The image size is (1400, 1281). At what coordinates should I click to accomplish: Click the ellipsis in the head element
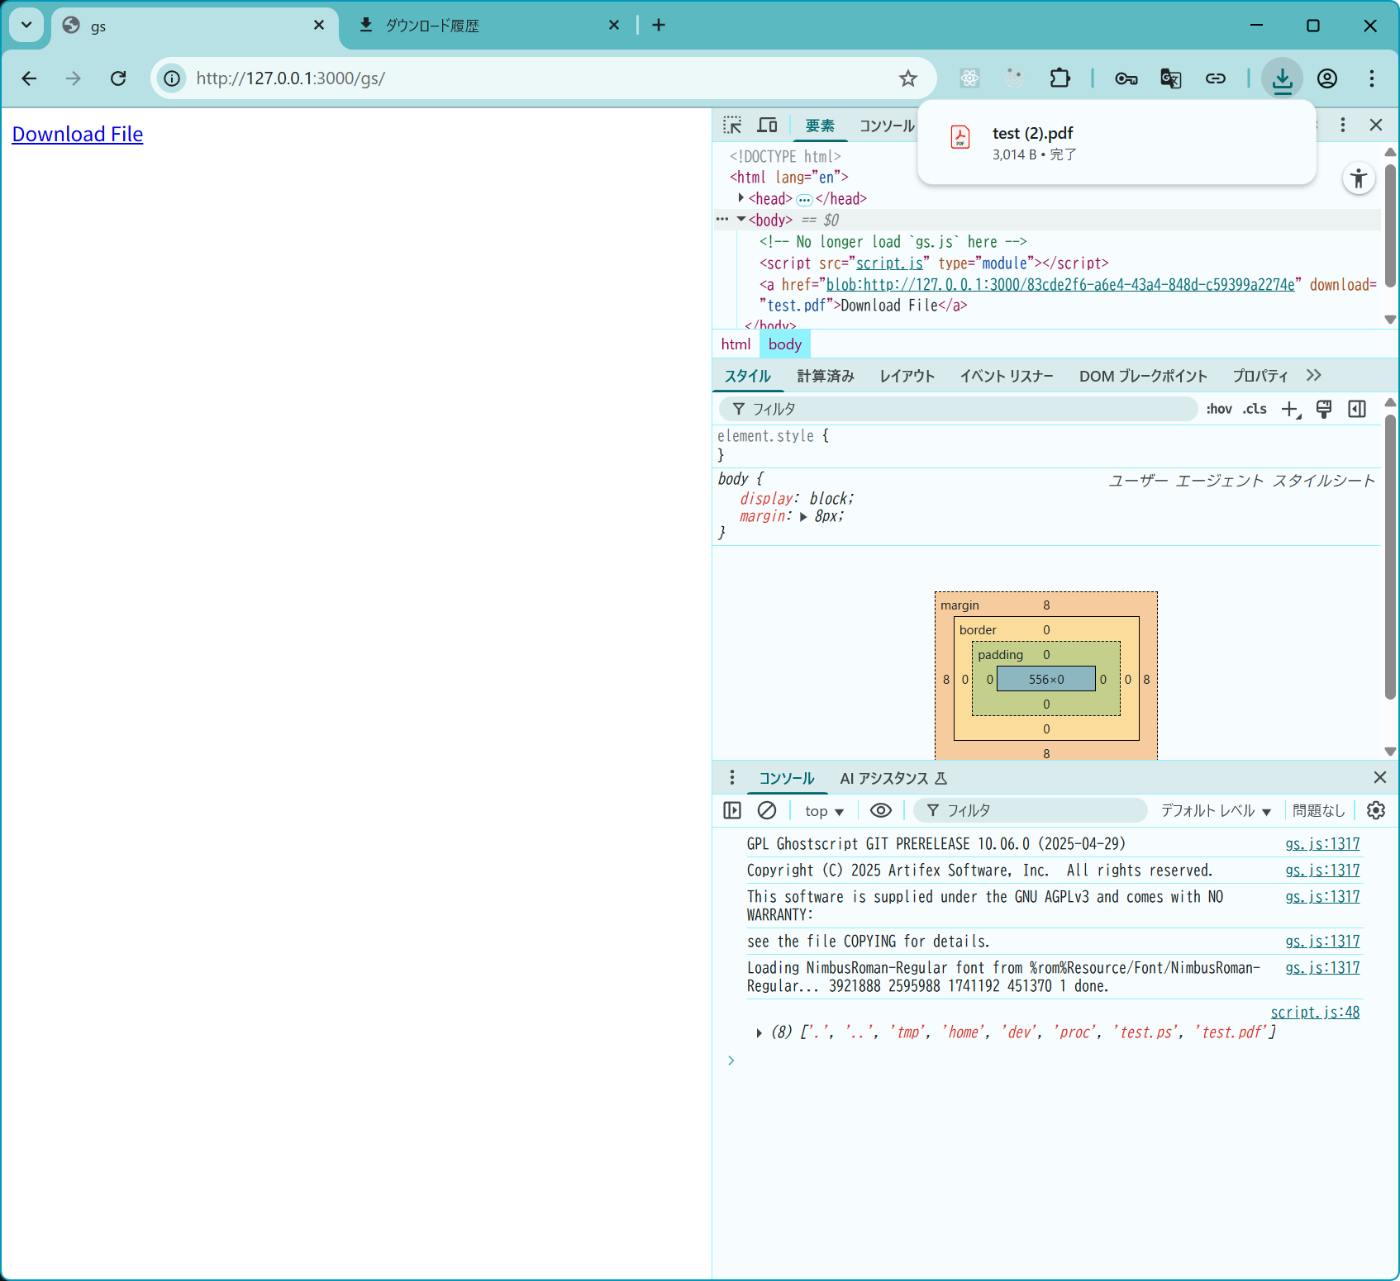pos(804,199)
